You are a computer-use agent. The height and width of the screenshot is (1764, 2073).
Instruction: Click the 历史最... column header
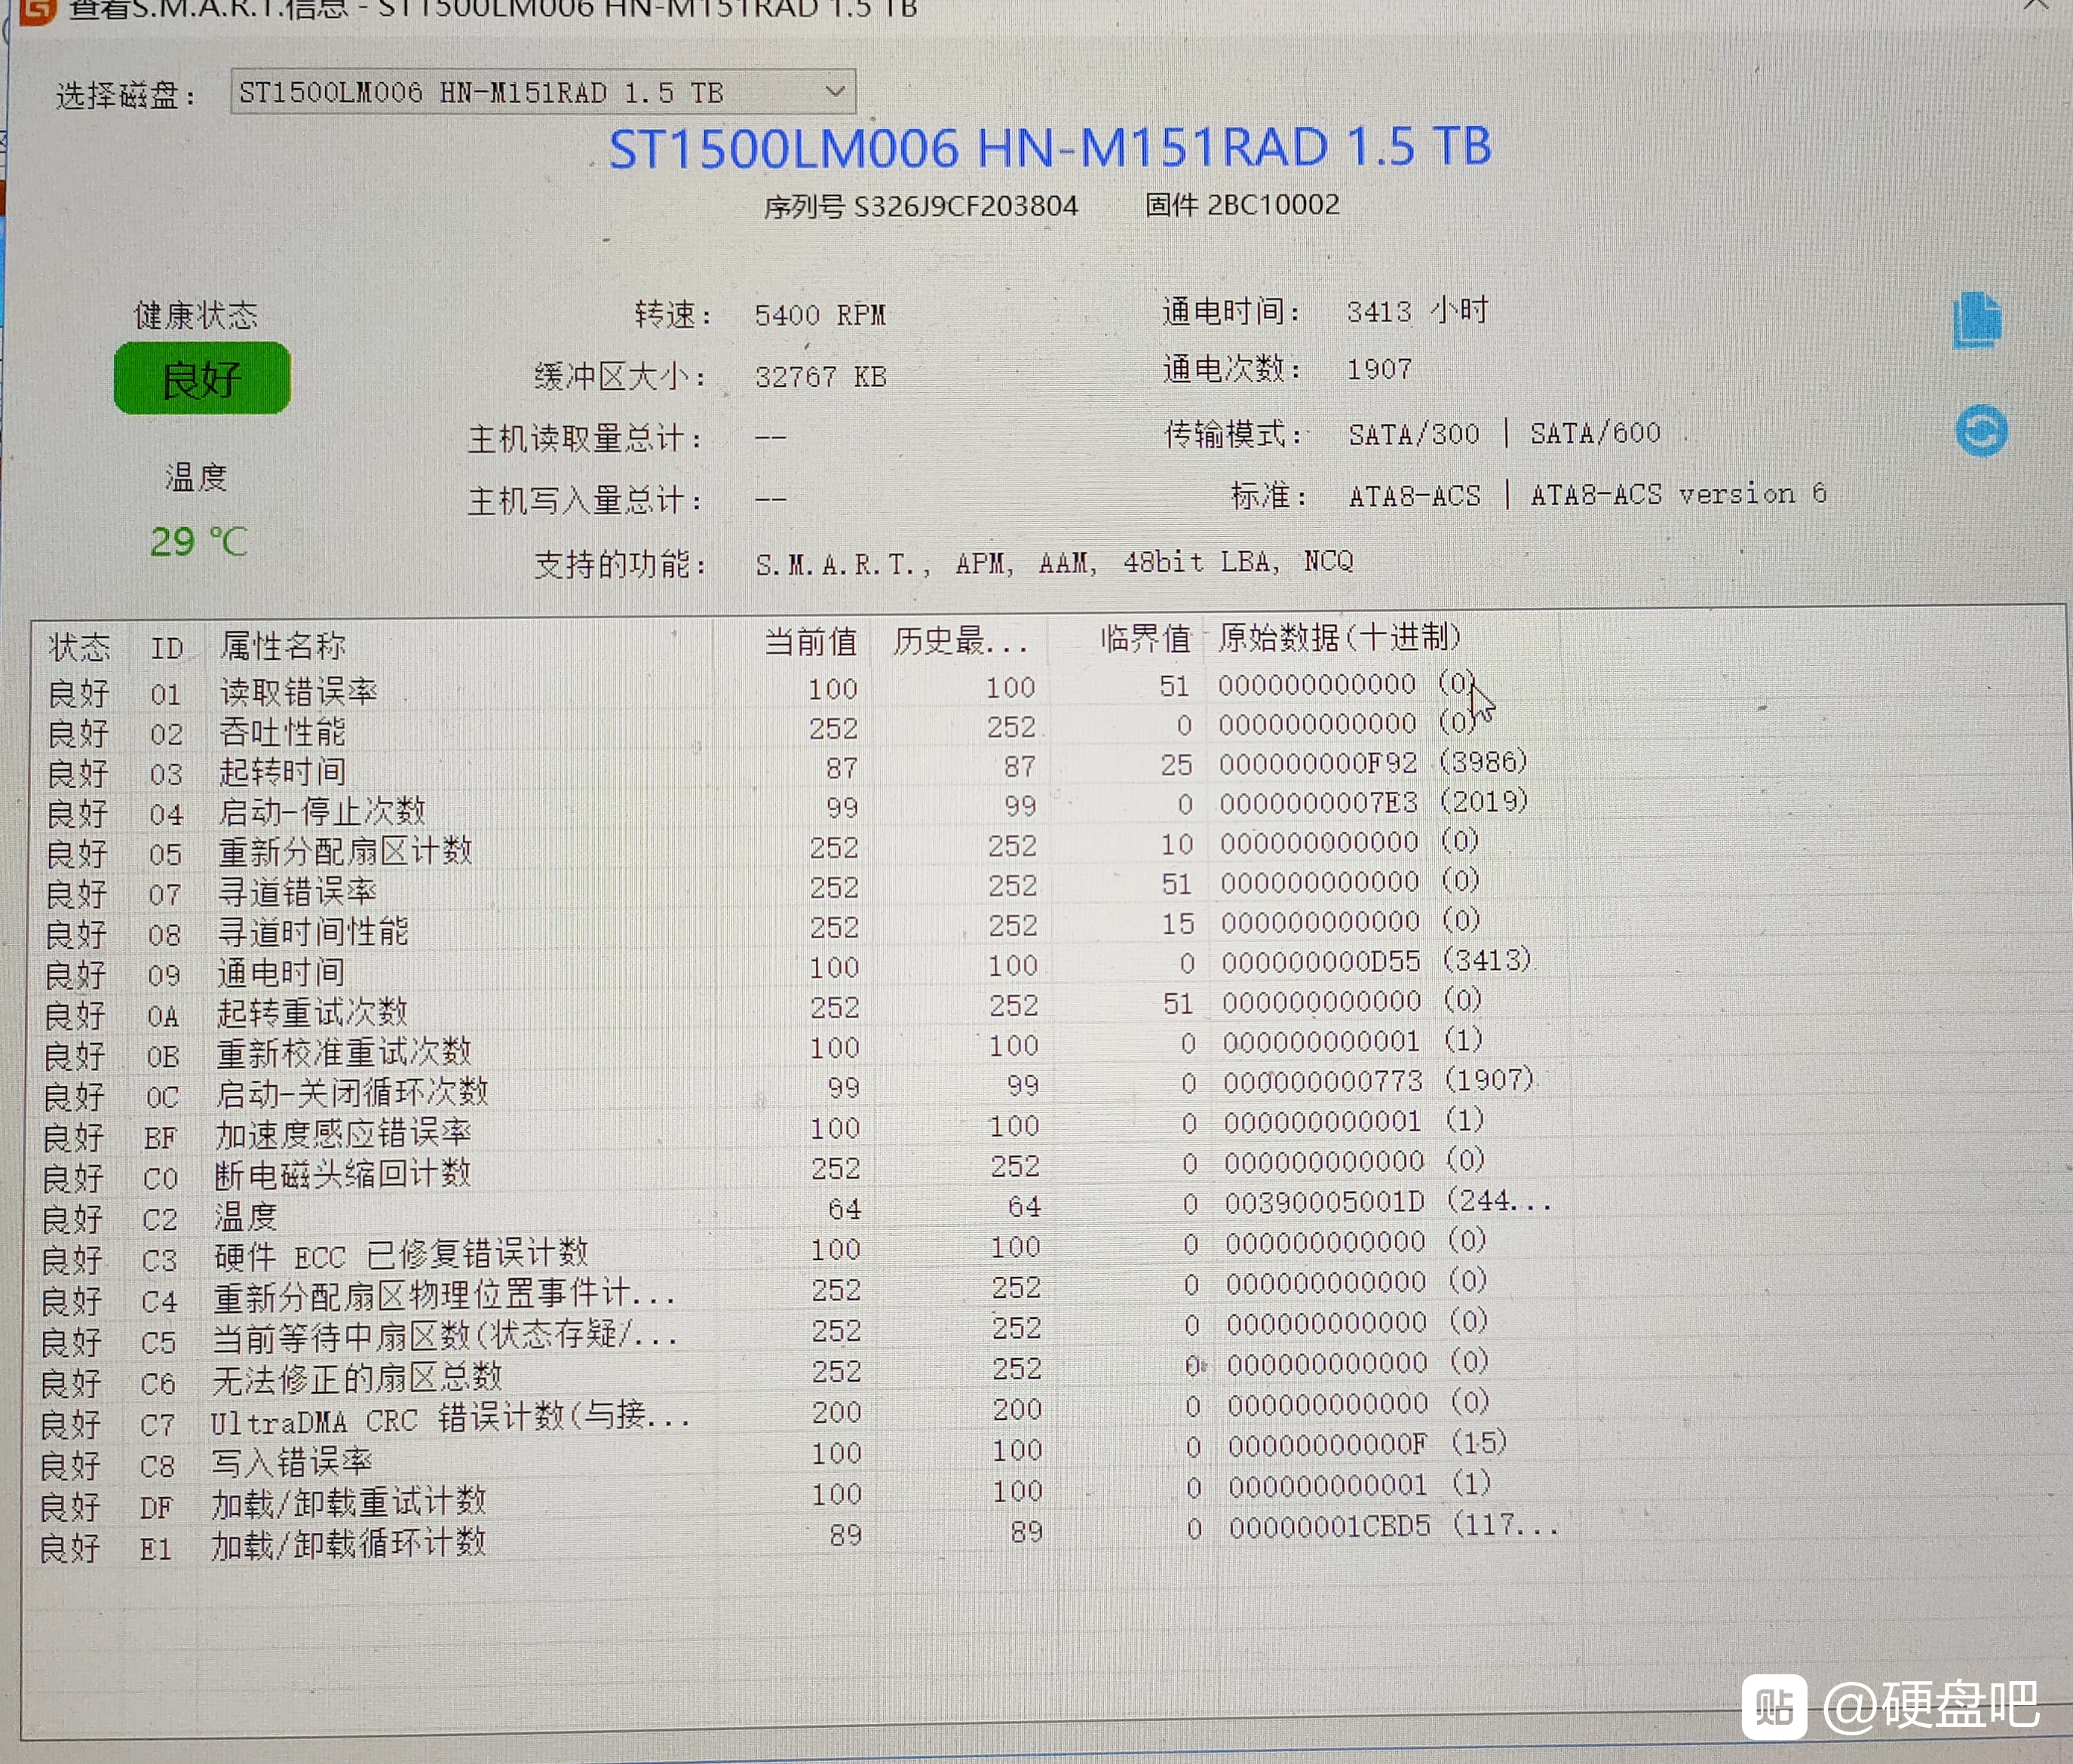point(960,640)
